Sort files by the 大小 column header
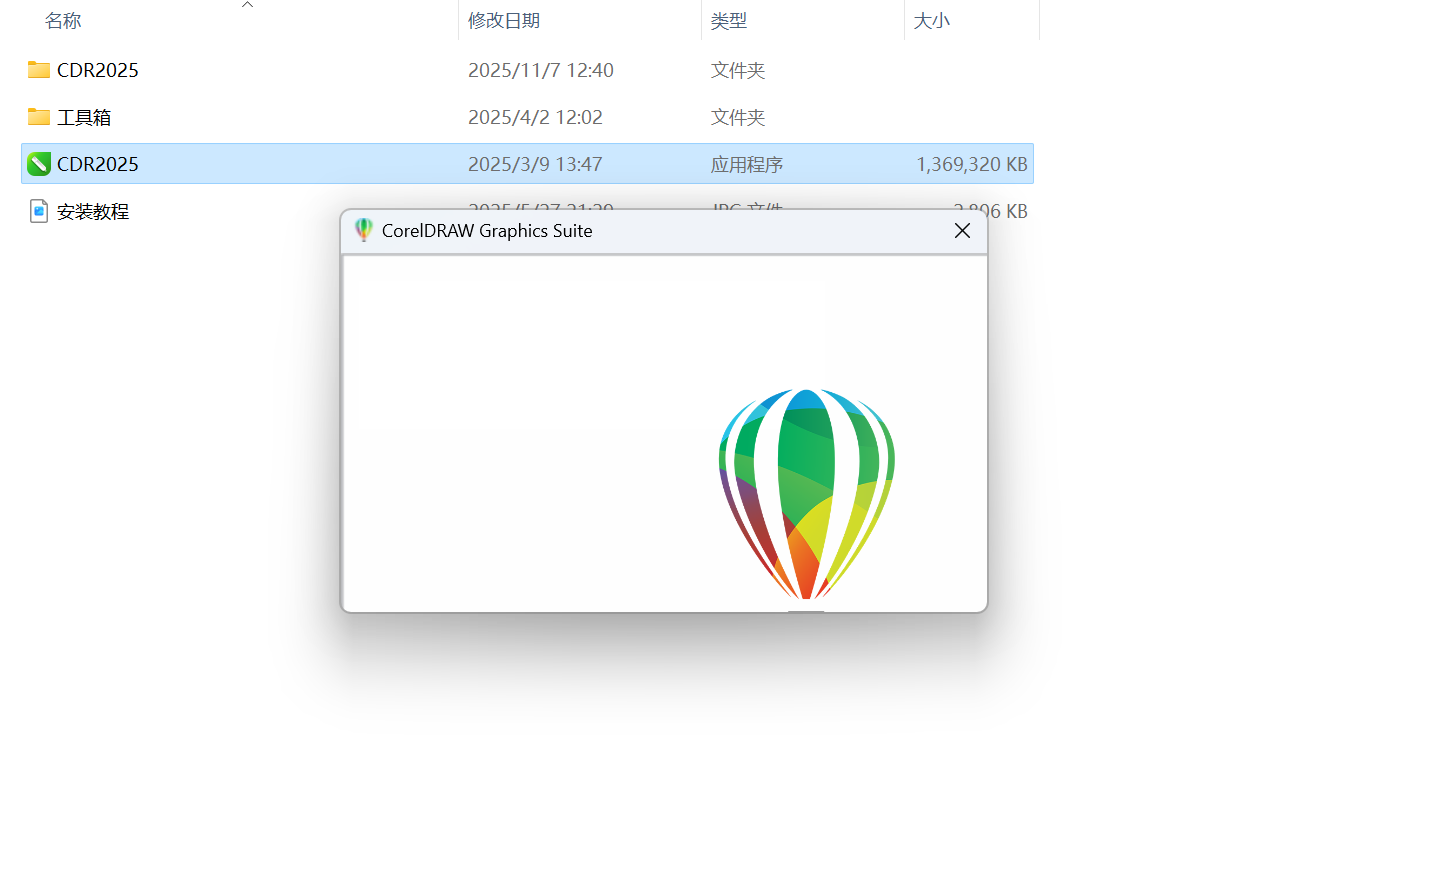1434x888 pixels. (x=932, y=20)
